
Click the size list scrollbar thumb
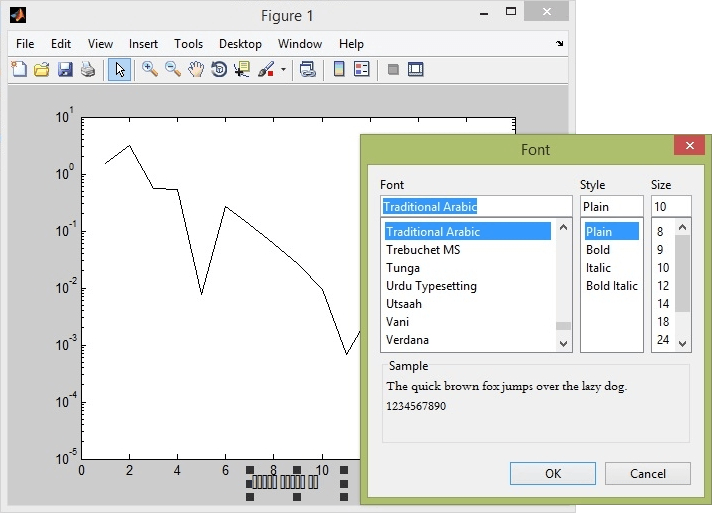pyautogui.click(x=682, y=274)
